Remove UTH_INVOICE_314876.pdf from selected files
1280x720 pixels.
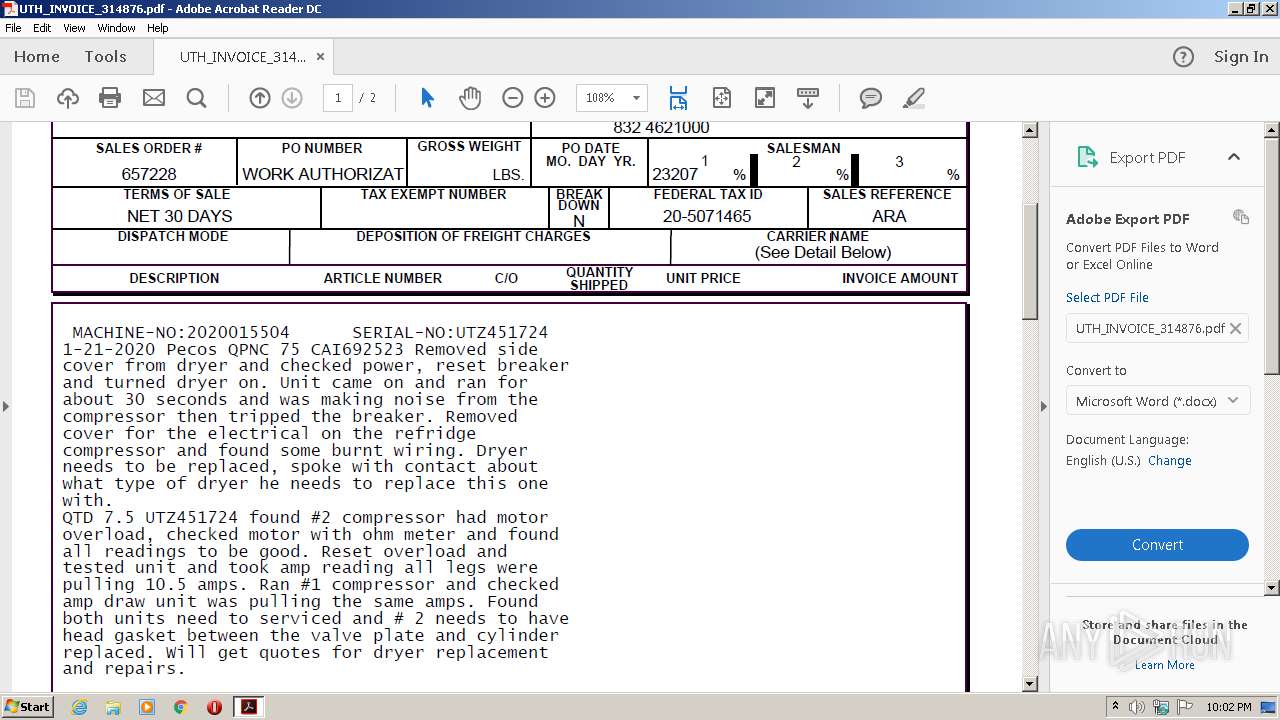tap(1235, 328)
